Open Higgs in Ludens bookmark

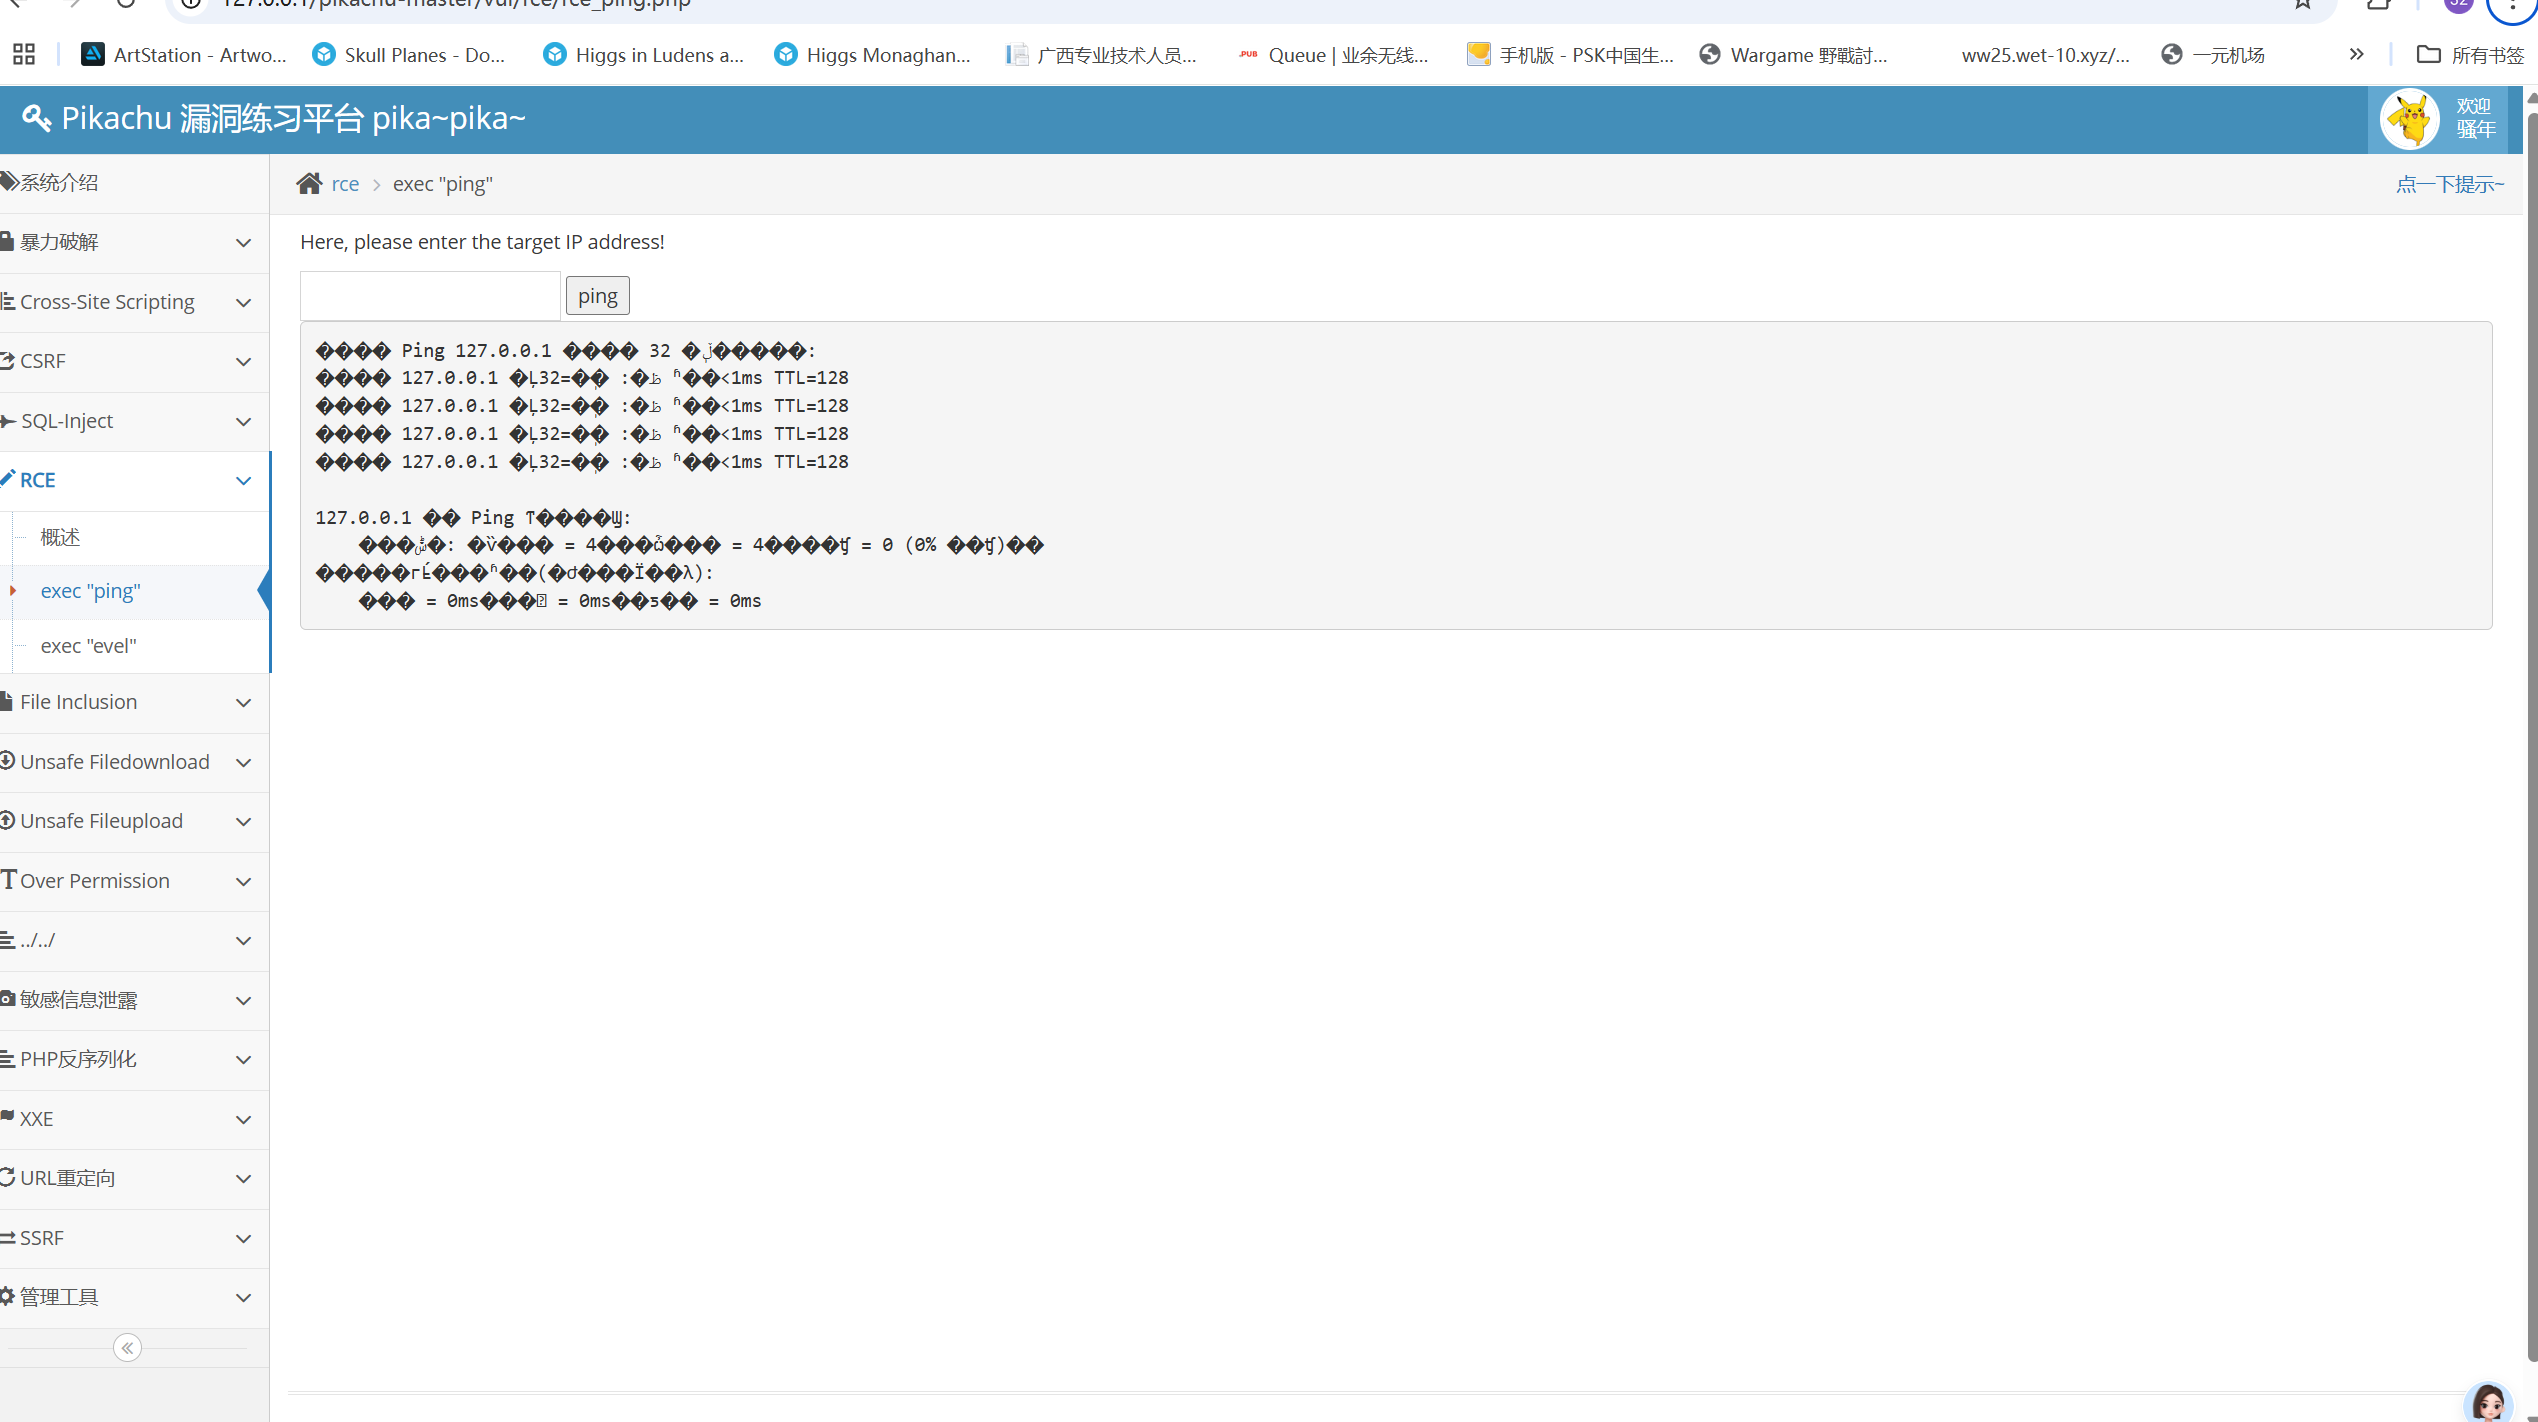pyautogui.click(x=644, y=55)
